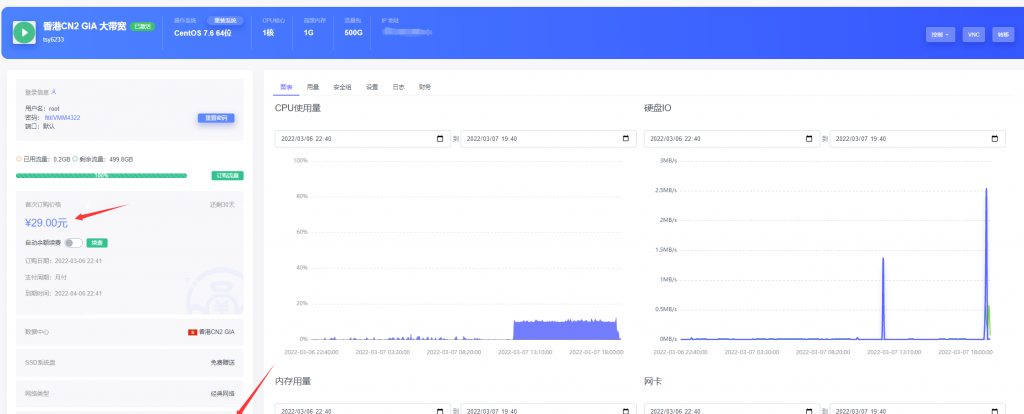Image resolution: width=1024 pixels, height=414 pixels.
Task: Toggle the 自动余额续费 switch
Action: coord(74,243)
